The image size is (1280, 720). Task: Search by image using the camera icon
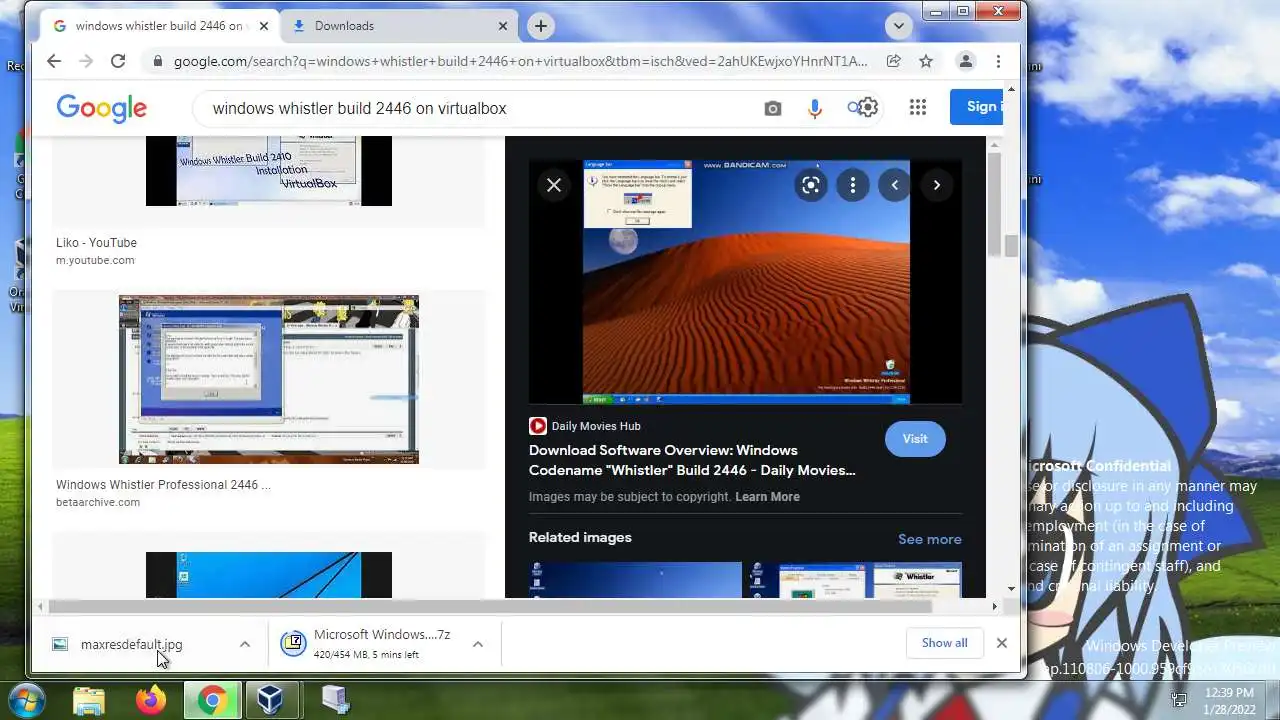[773, 108]
